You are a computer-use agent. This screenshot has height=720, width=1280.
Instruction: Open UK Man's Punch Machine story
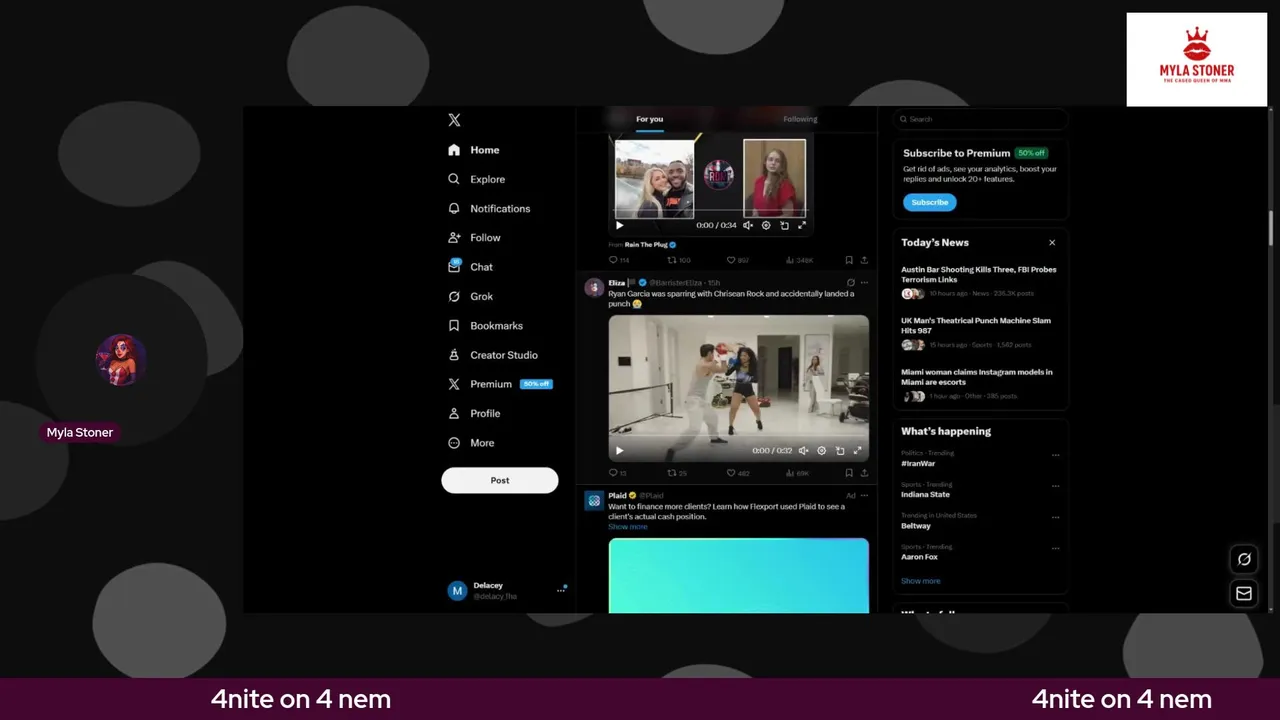979,333
